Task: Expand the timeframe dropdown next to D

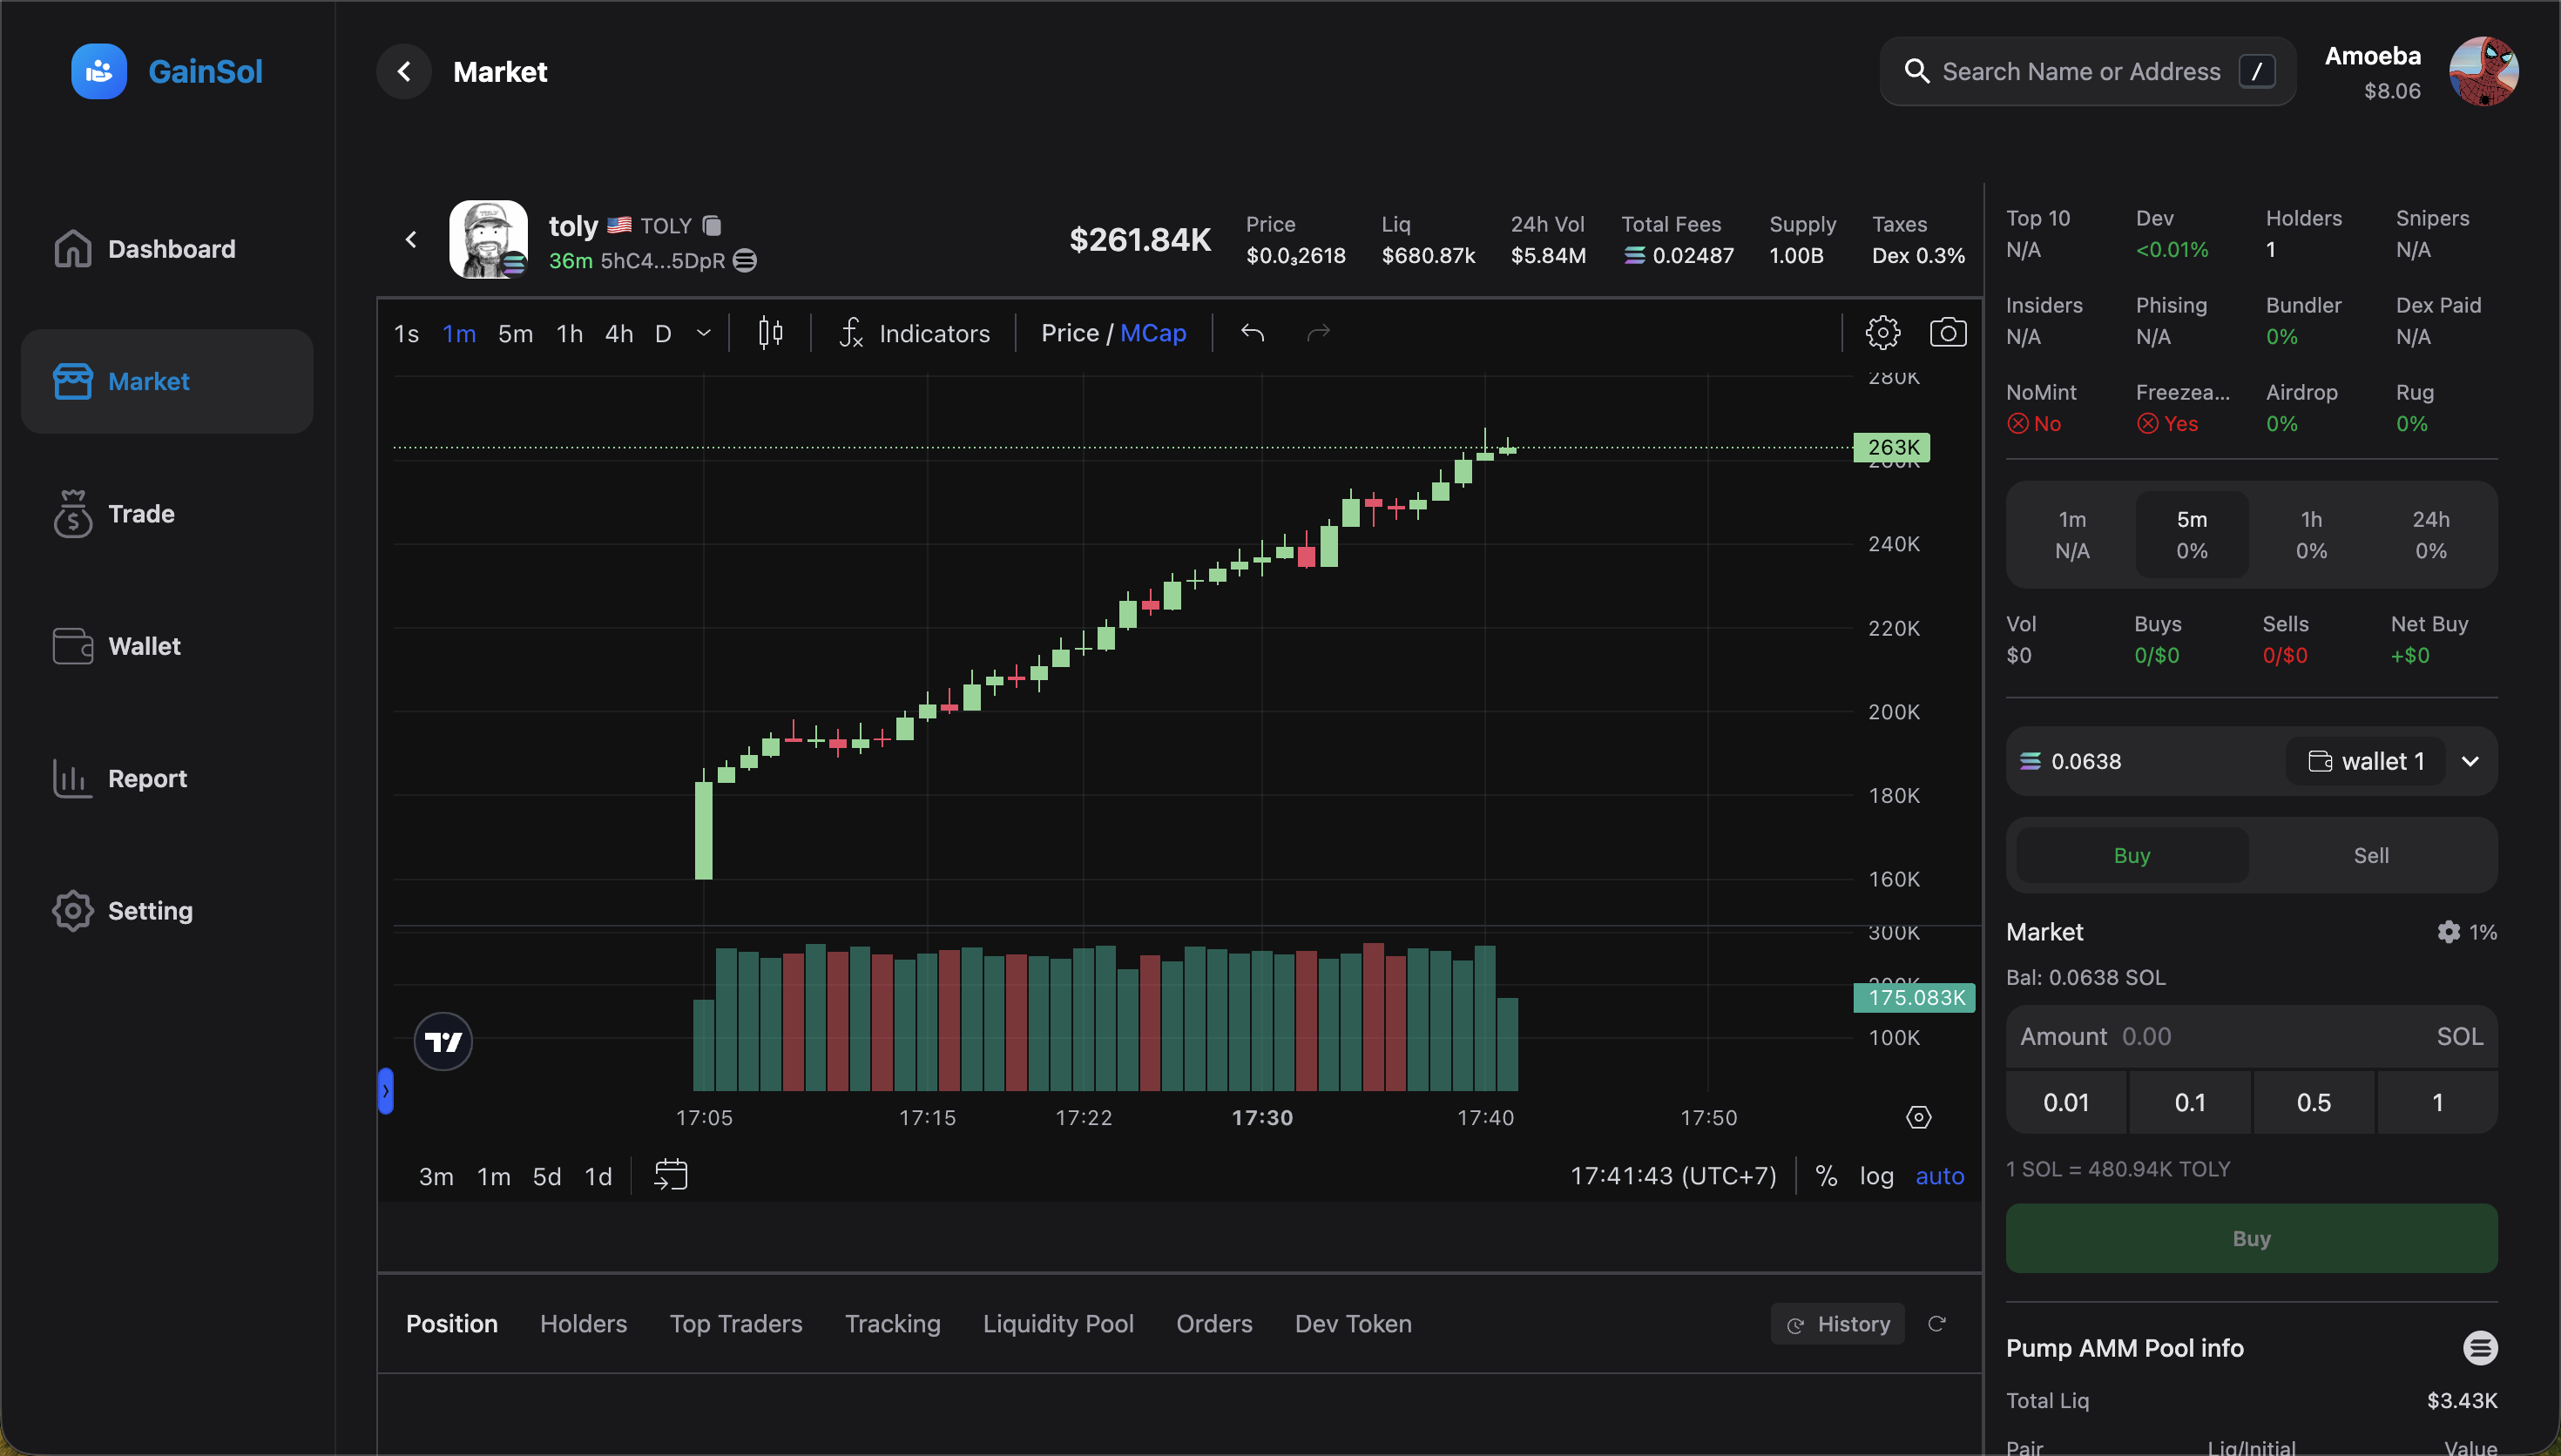Action: click(x=704, y=333)
